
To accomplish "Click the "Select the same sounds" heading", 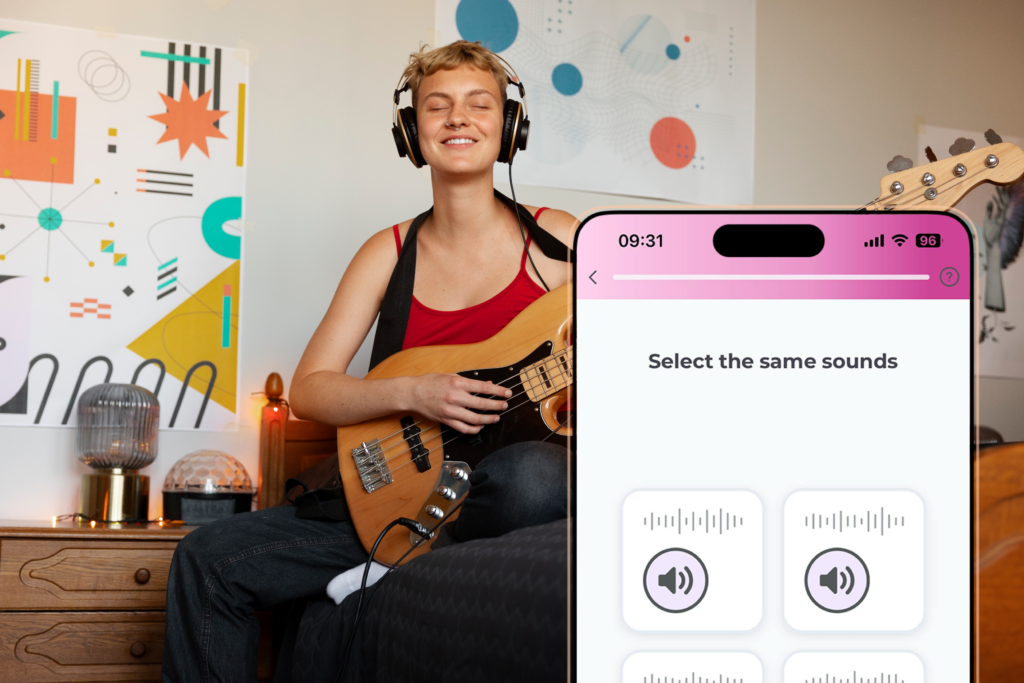I will (x=773, y=361).
